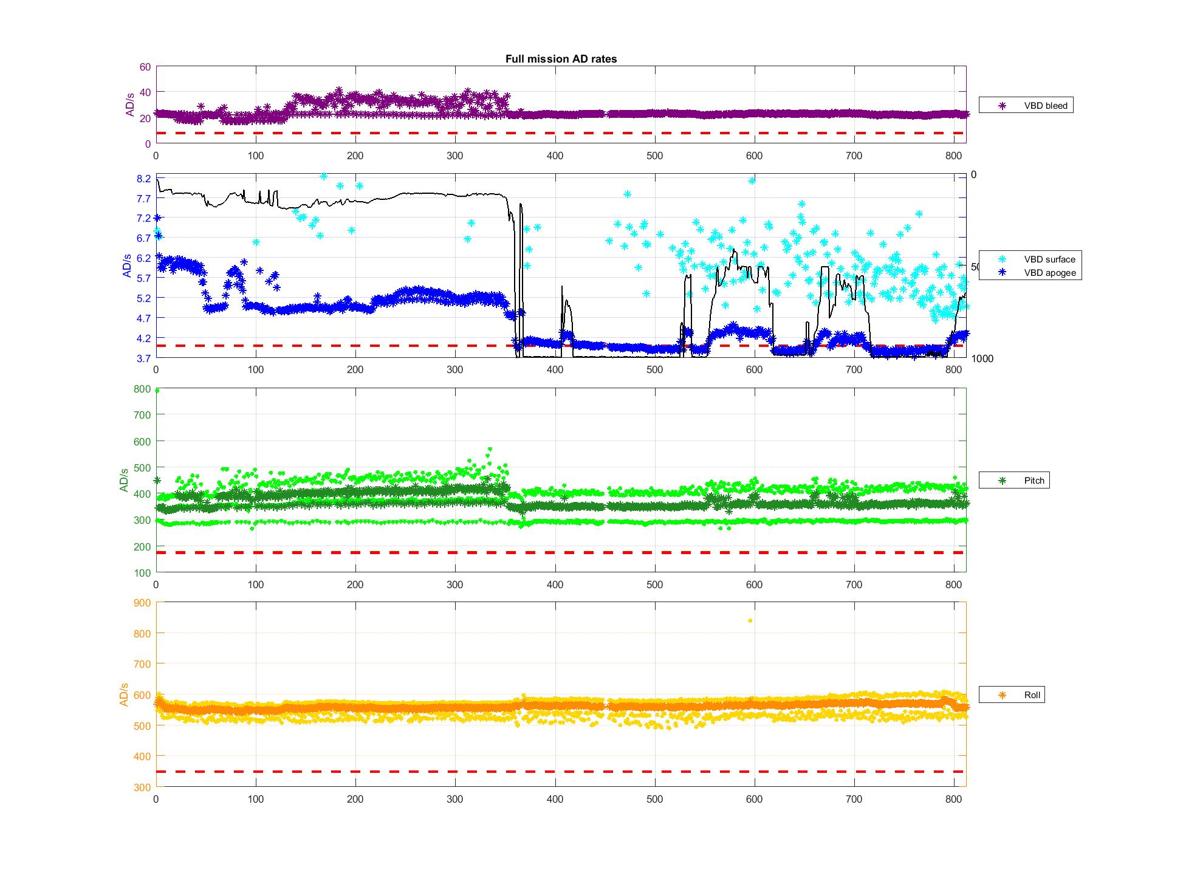
Task: Click the 1000 label on right depth axis
Action: point(981,359)
